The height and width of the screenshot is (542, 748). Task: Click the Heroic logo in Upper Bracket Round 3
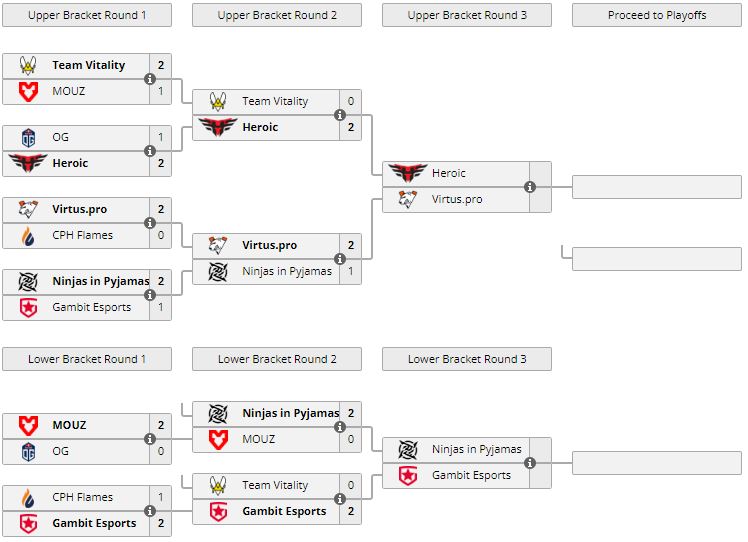tap(407, 174)
